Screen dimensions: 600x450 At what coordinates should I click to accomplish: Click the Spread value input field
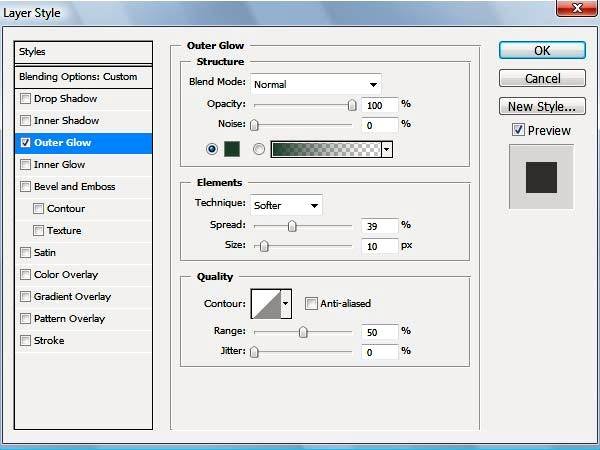pyautogui.click(x=379, y=226)
